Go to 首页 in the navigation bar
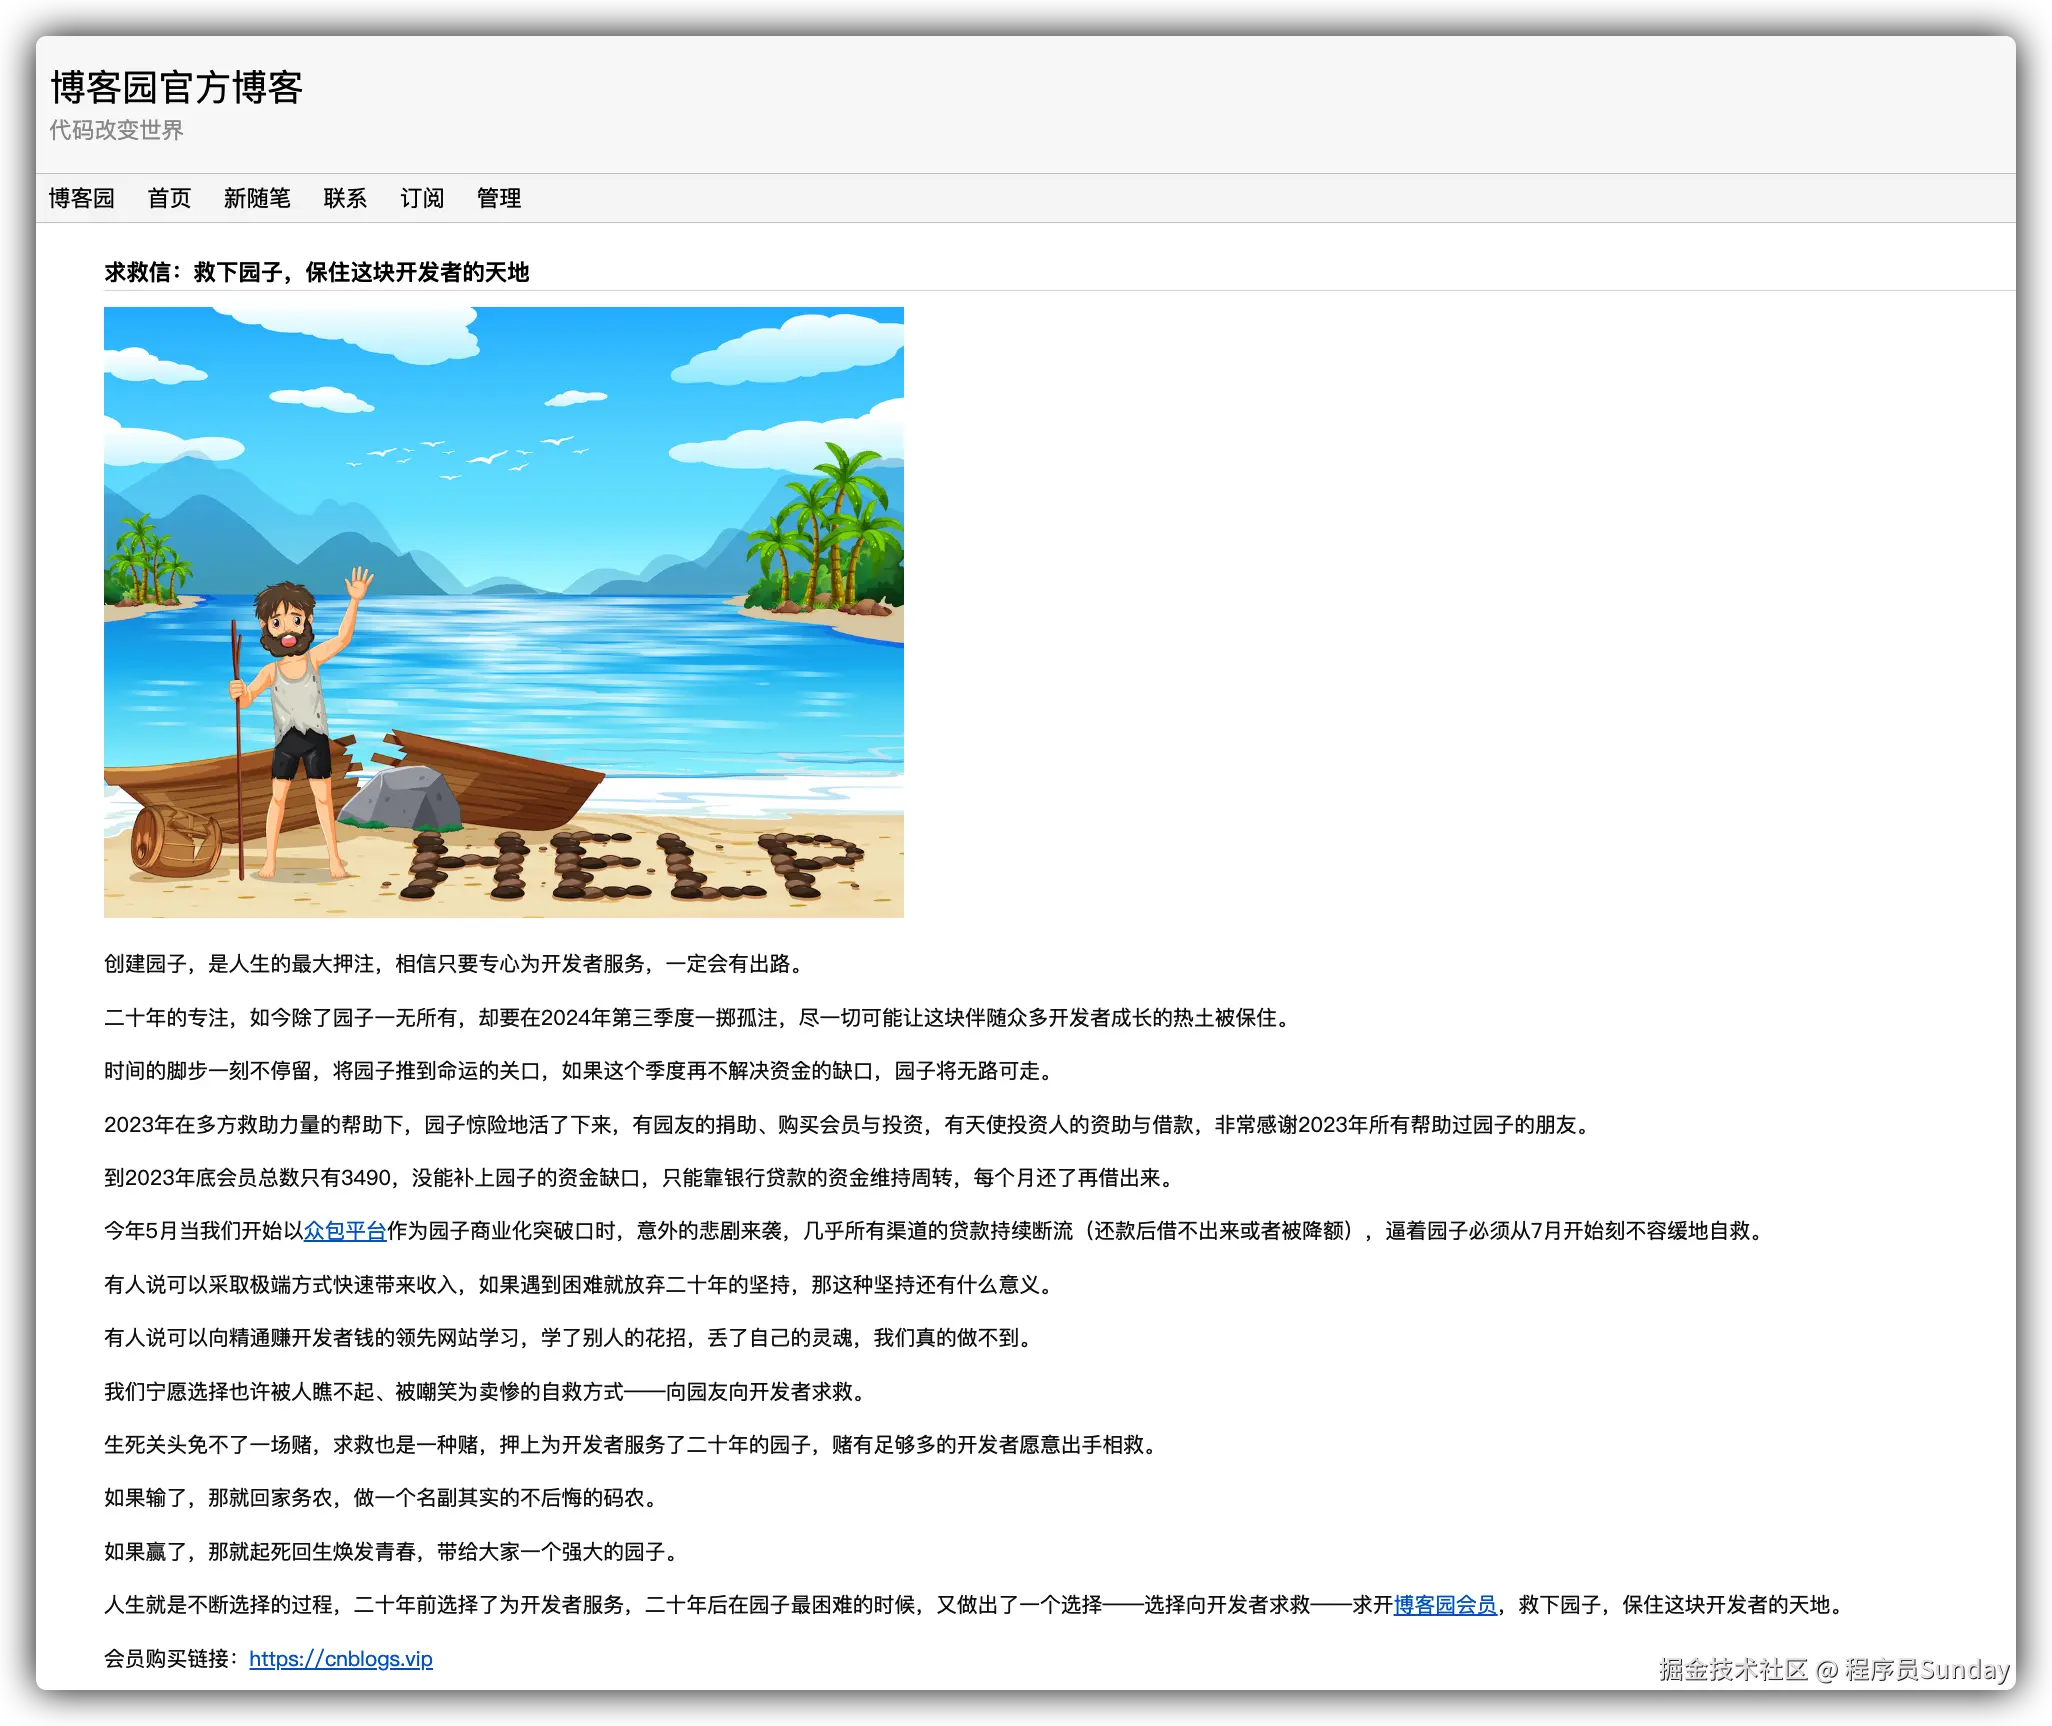Image resolution: width=2052 pixels, height=1726 pixels. coord(171,198)
